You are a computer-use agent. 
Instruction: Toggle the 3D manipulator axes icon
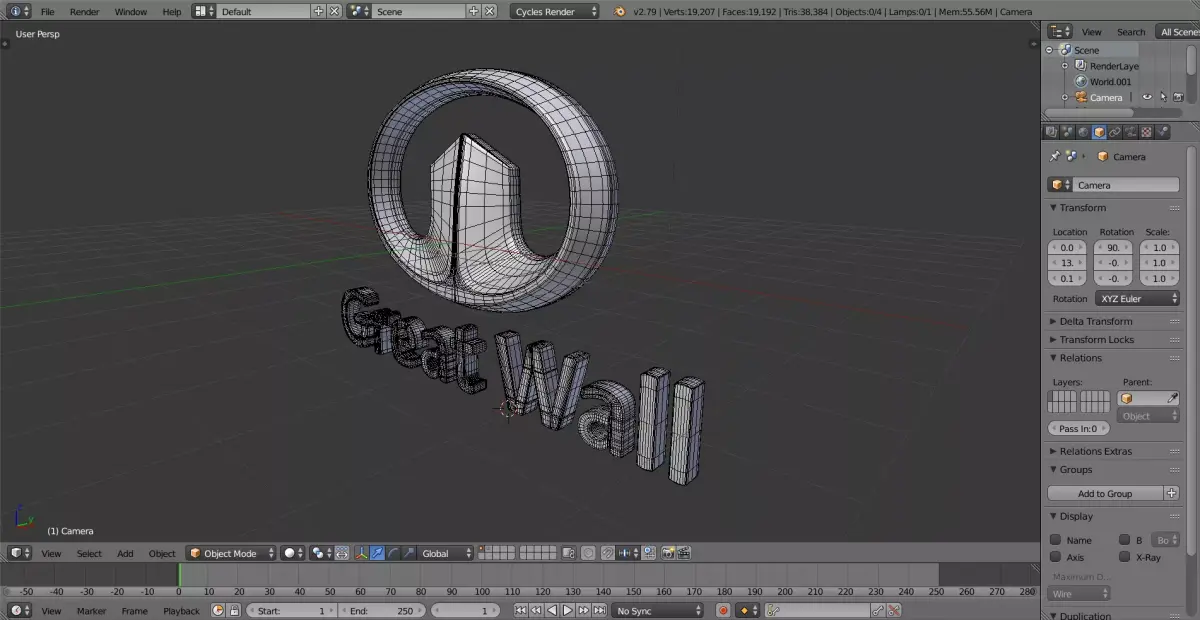pyautogui.click(x=361, y=553)
